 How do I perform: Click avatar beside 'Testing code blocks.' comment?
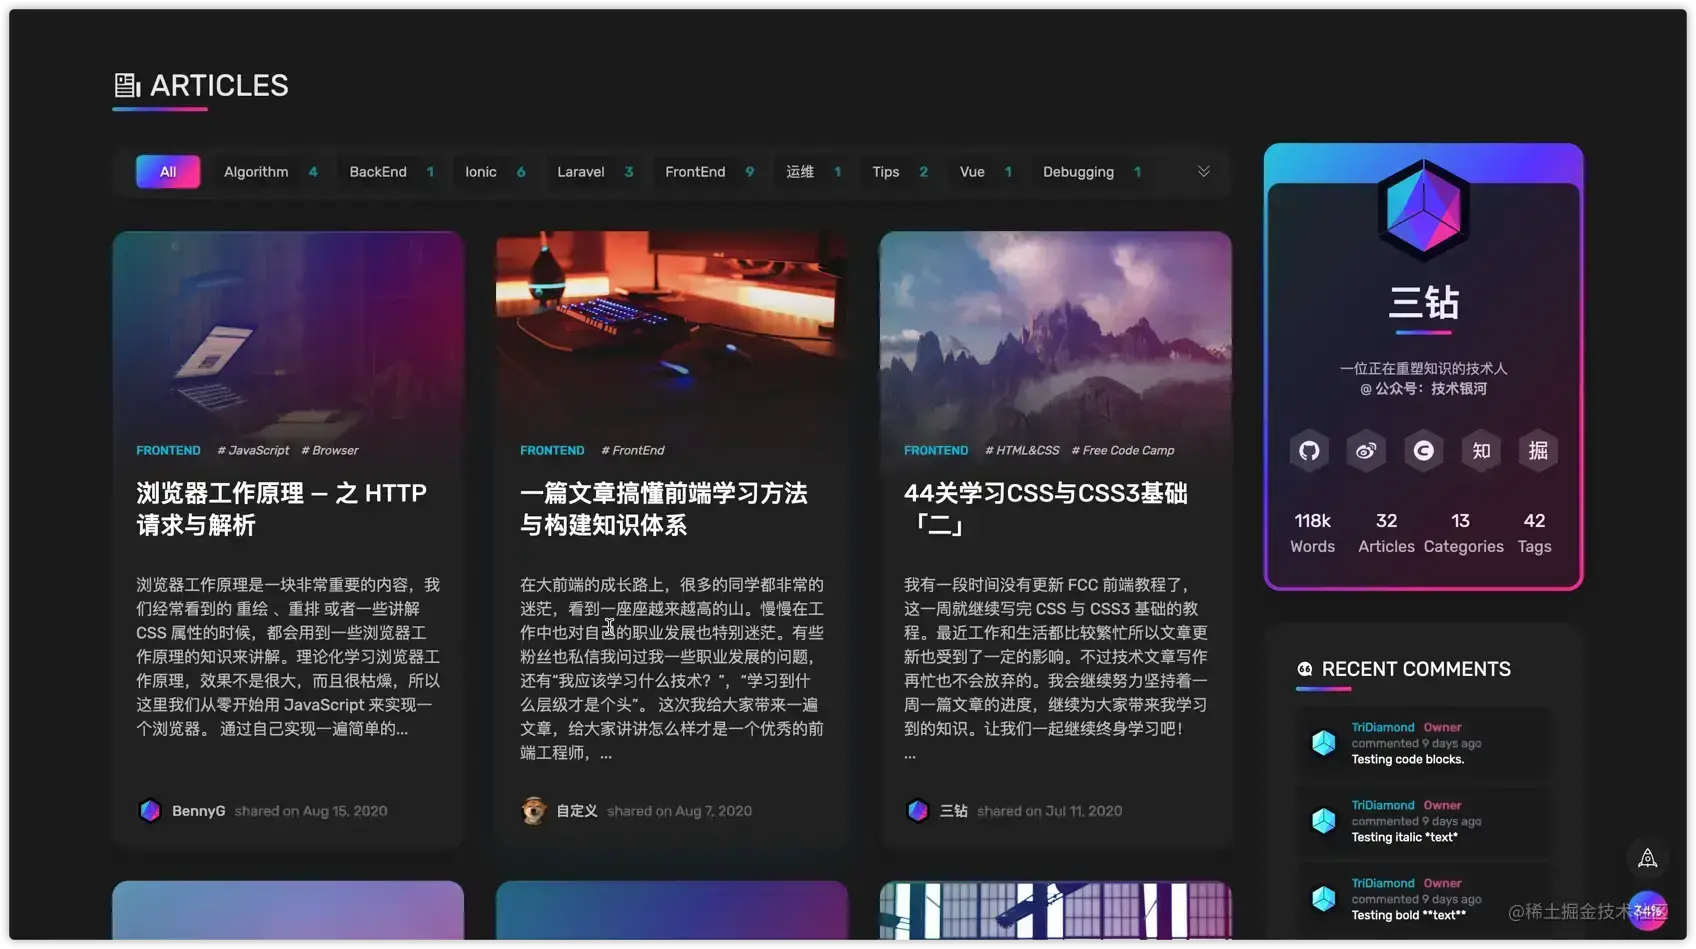[1324, 743]
